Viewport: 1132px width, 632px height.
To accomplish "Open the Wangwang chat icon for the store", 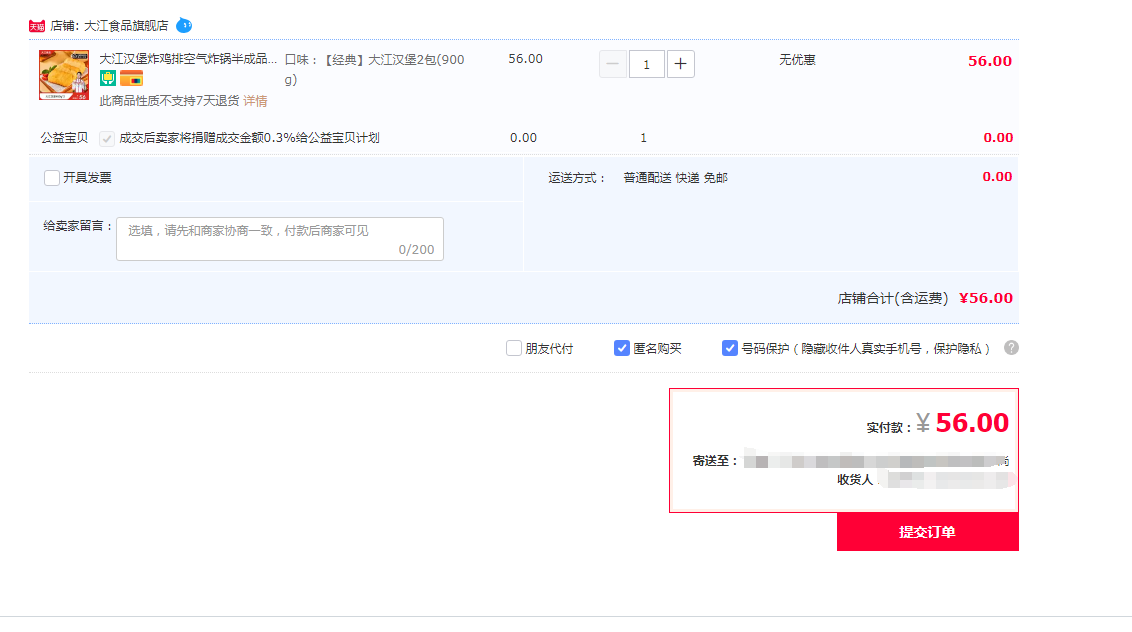I will coord(184,25).
